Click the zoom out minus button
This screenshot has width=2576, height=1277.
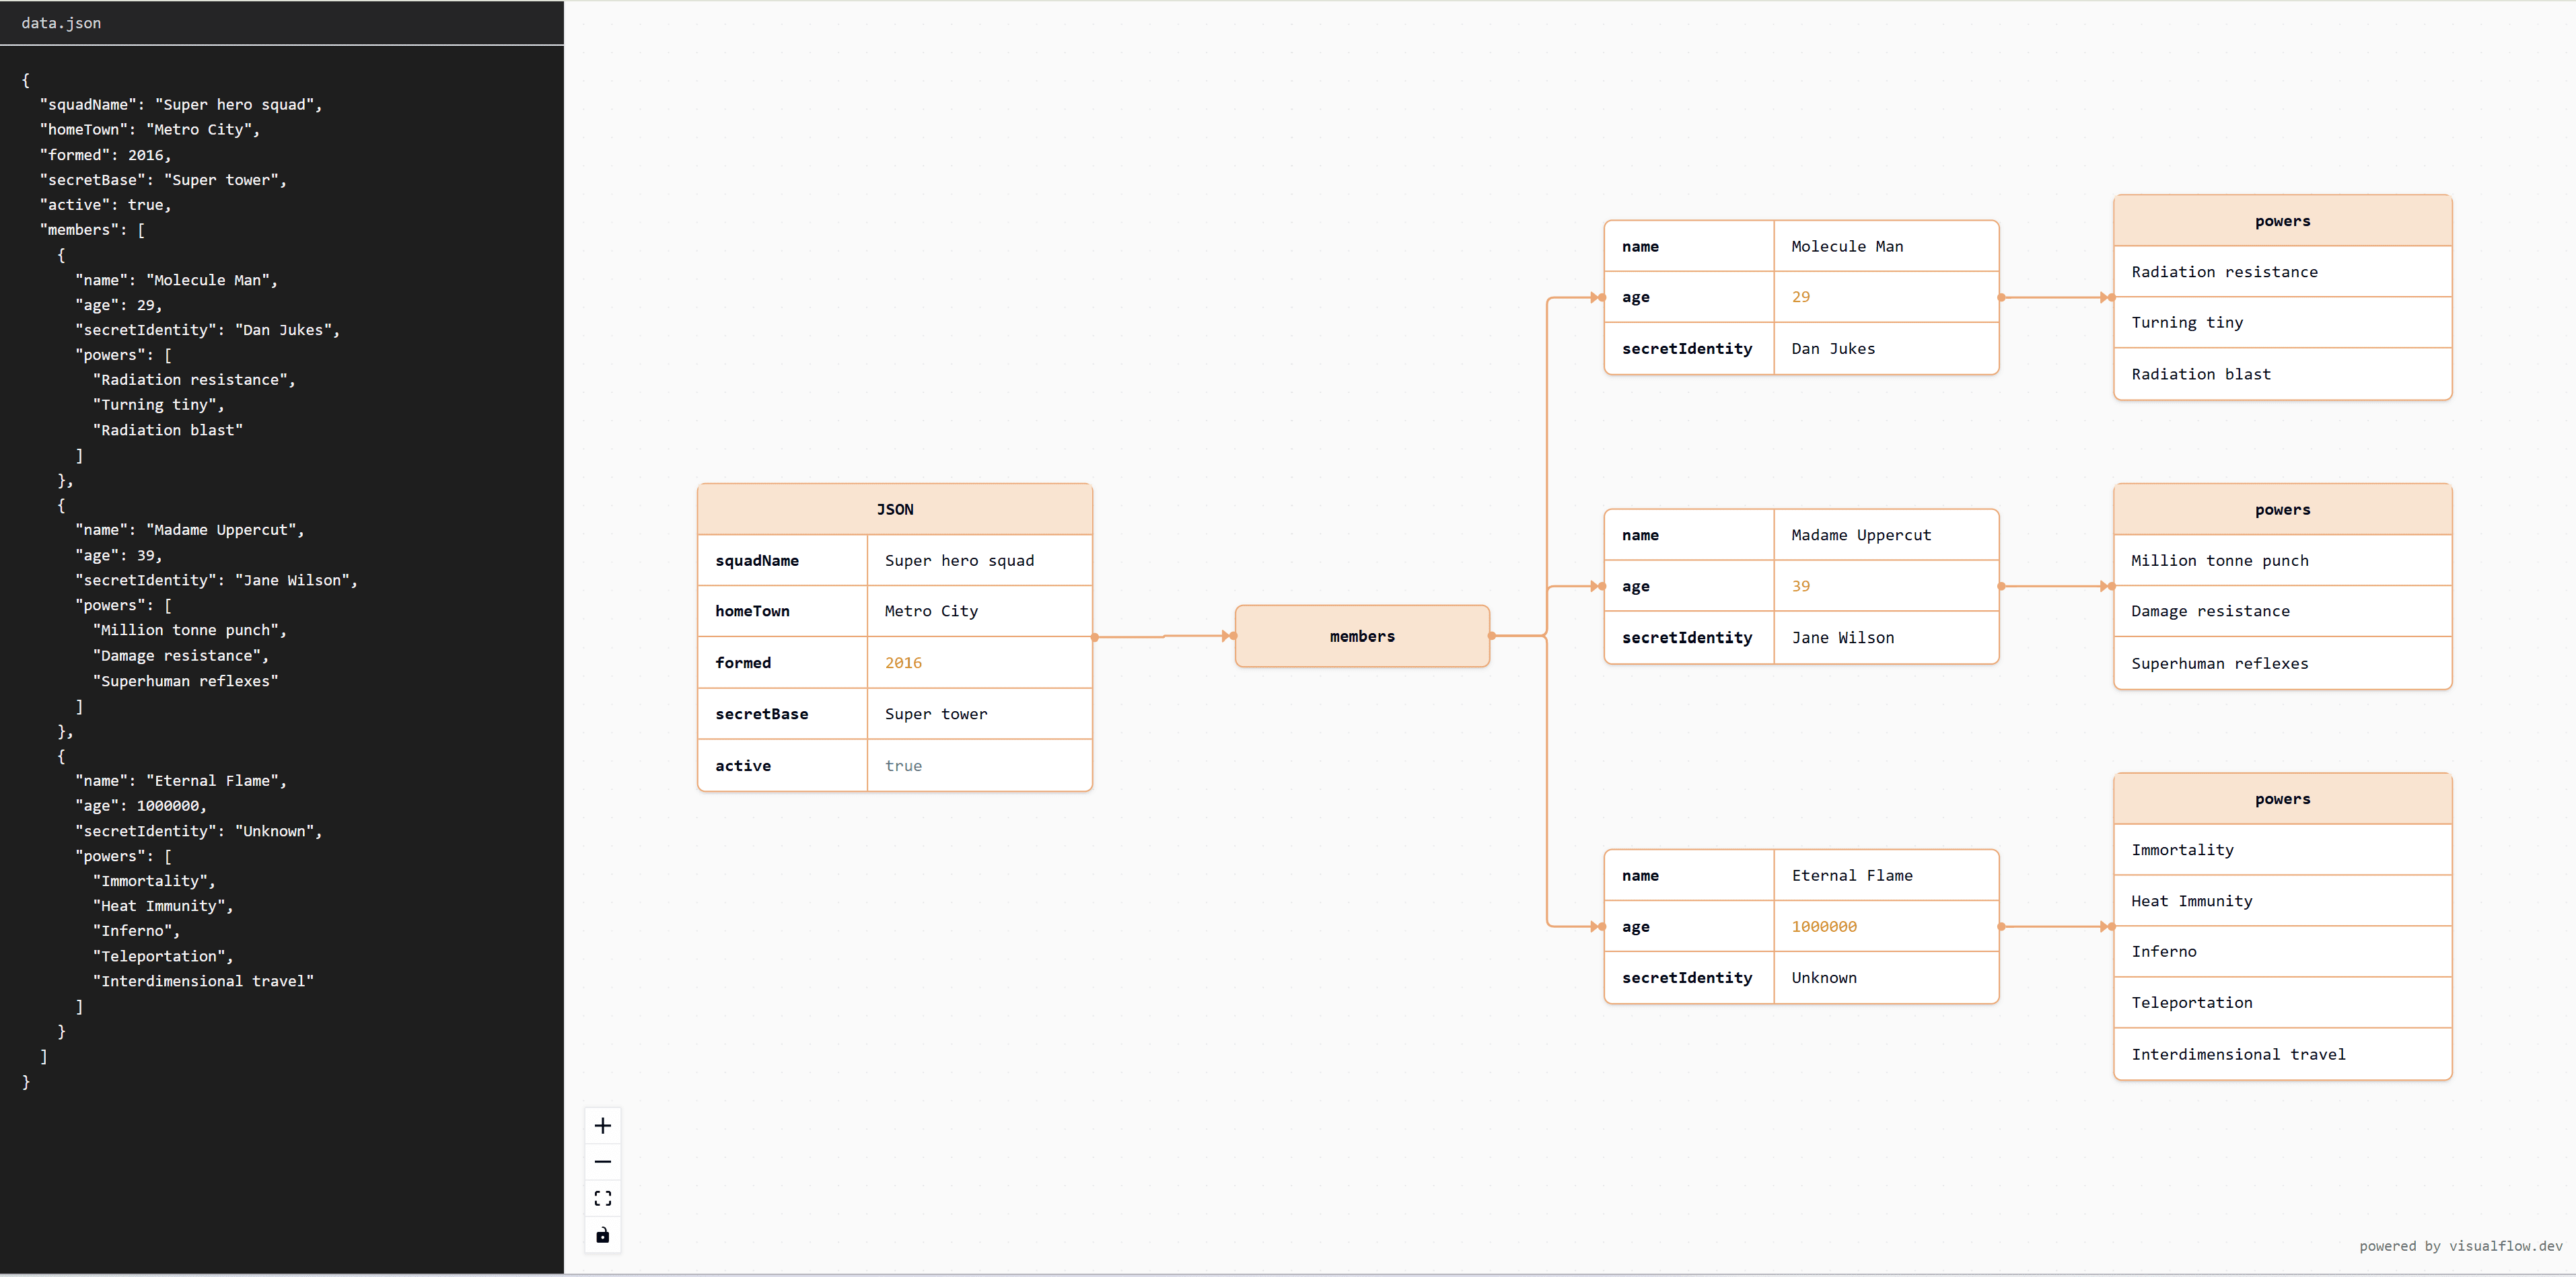pyautogui.click(x=602, y=1162)
